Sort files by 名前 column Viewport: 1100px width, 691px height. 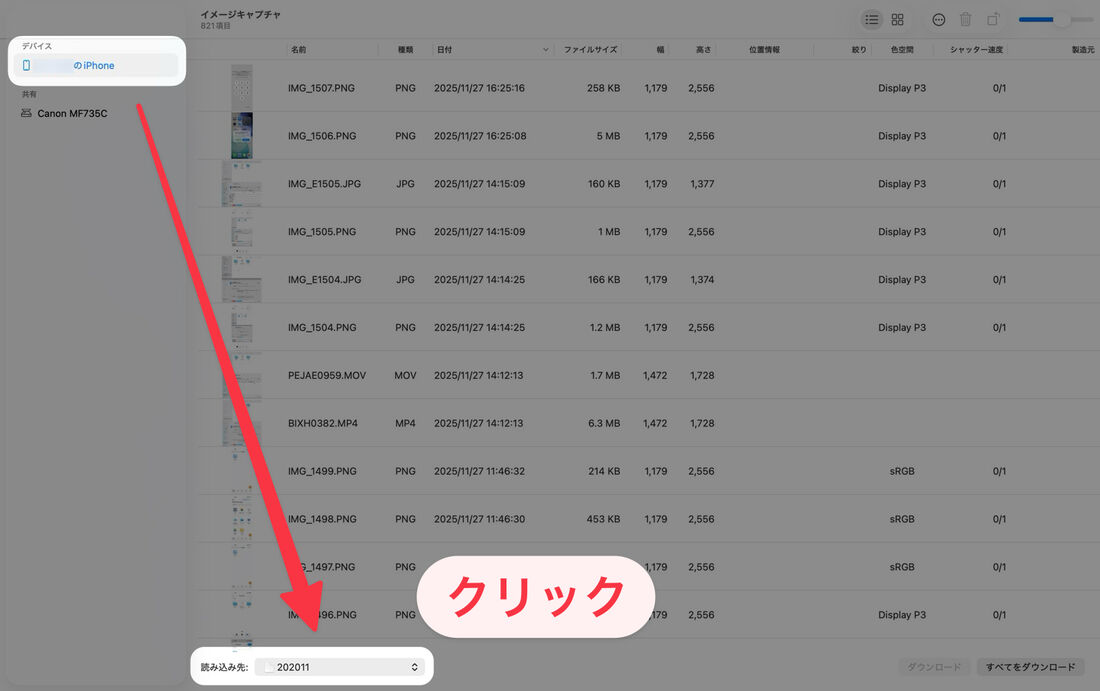click(297, 49)
